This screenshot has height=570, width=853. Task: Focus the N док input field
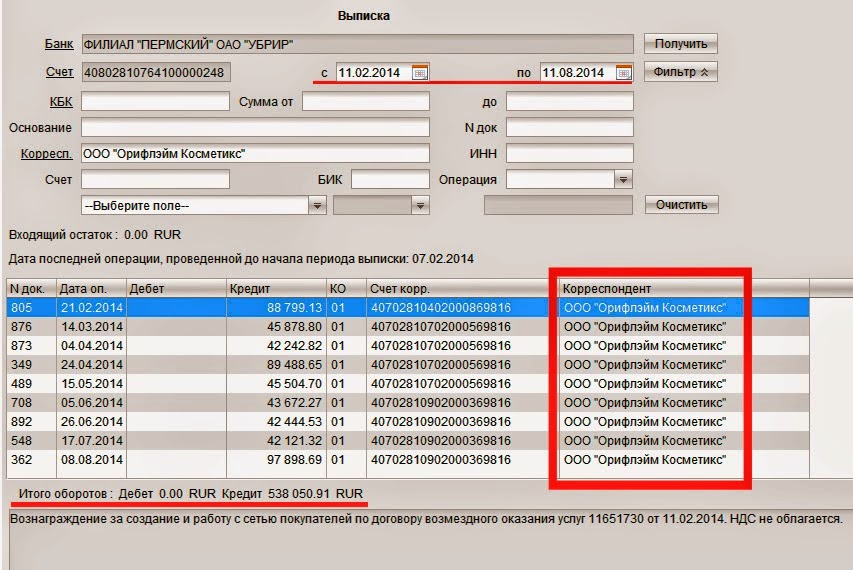click(x=570, y=127)
